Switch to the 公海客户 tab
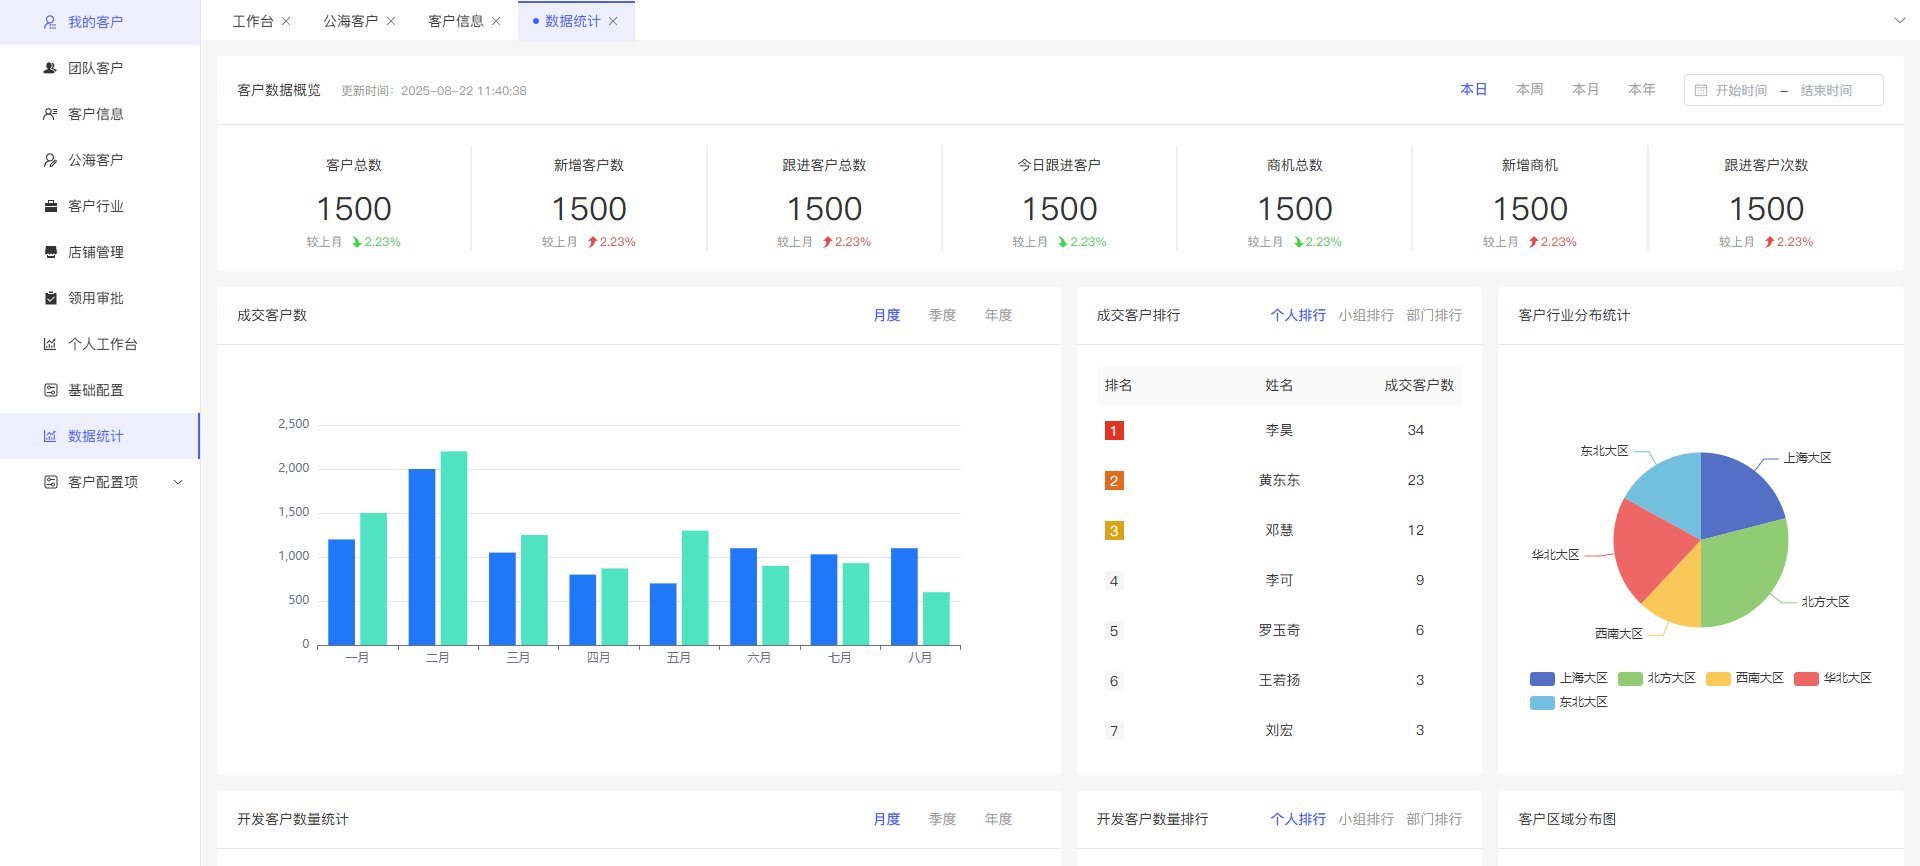 click(x=350, y=21)
